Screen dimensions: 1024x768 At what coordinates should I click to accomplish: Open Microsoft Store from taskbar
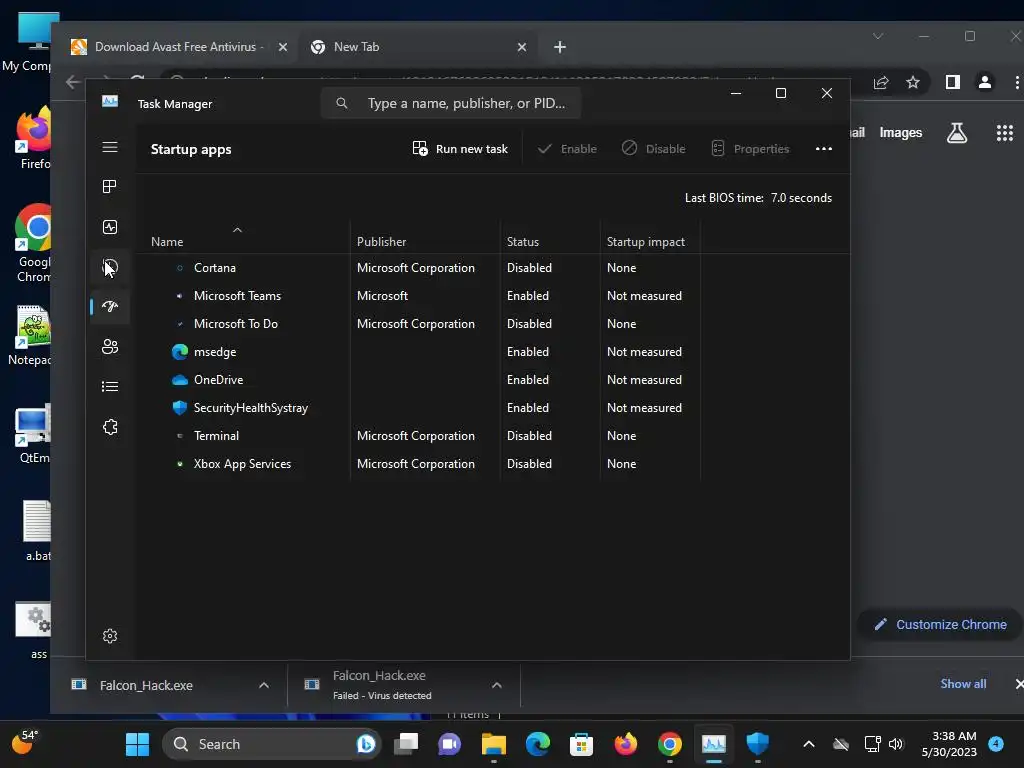click(x=581, y=744)
